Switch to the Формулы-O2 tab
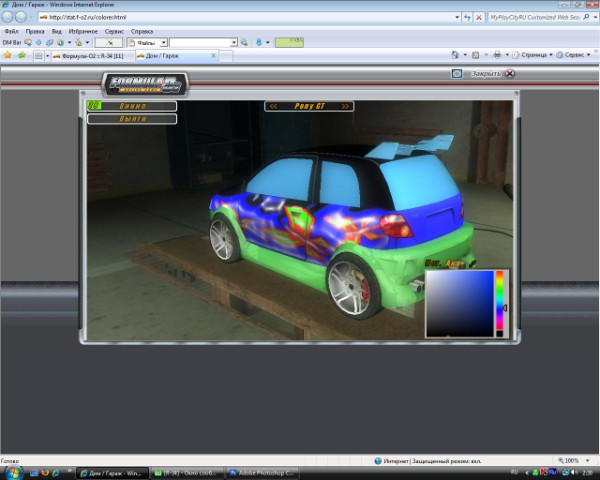Viewport: 600px width, 480px height. tap(90, 56)
